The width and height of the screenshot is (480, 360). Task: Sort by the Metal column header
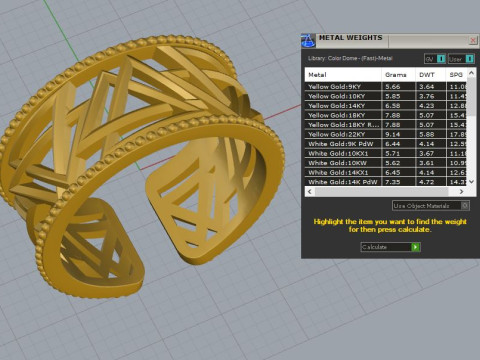tap(343, 75)
